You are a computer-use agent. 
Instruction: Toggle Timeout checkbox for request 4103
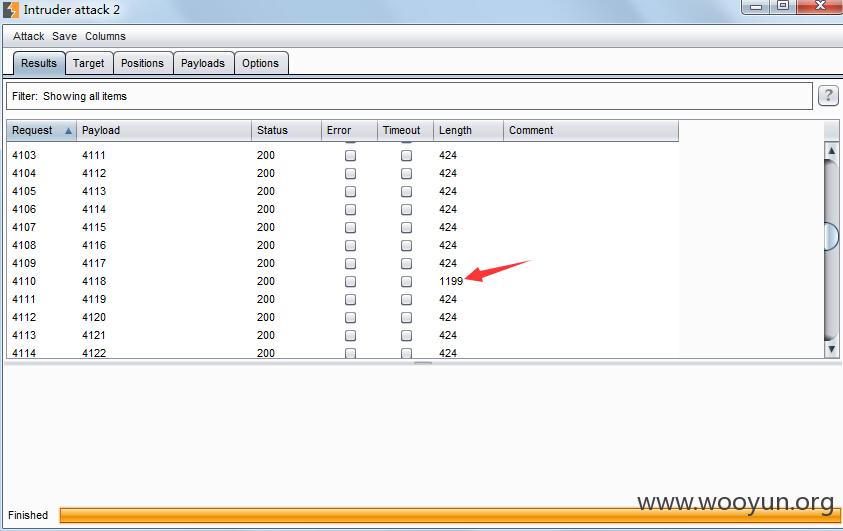click(x=406, y=155)
